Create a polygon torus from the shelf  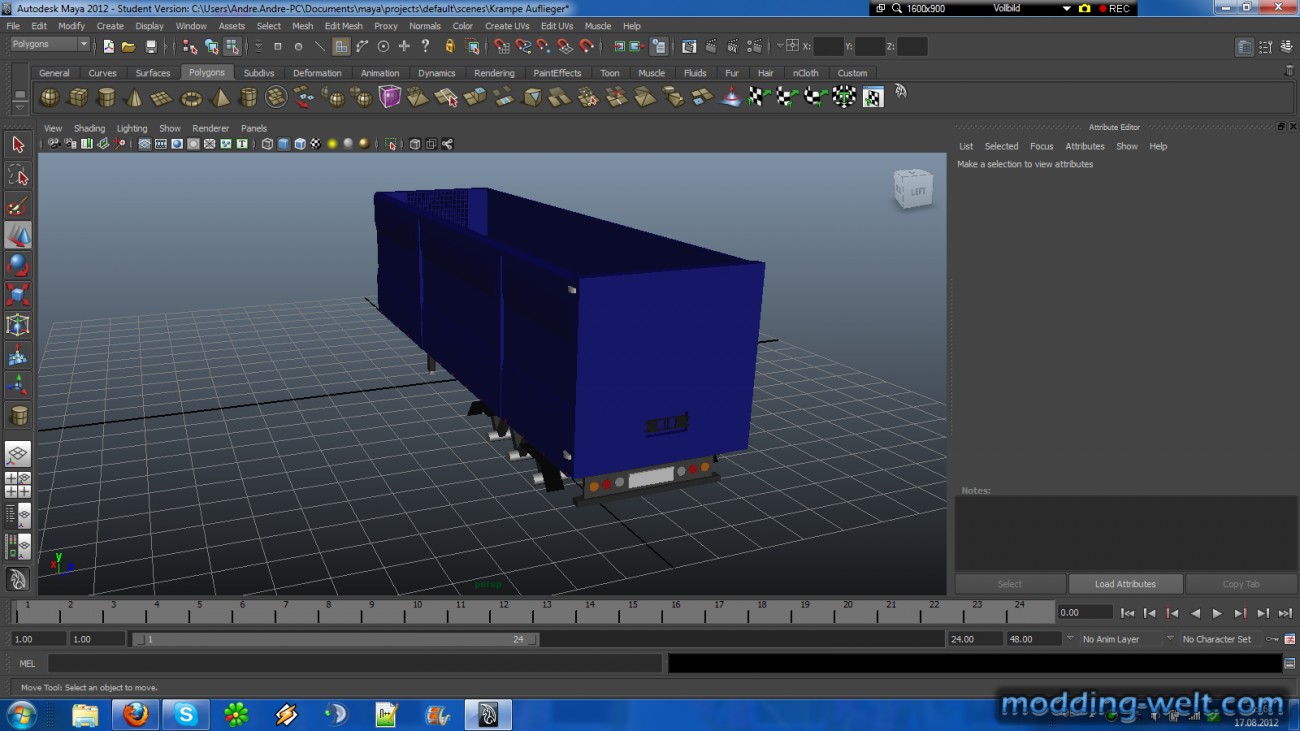(x=191, y=97)
